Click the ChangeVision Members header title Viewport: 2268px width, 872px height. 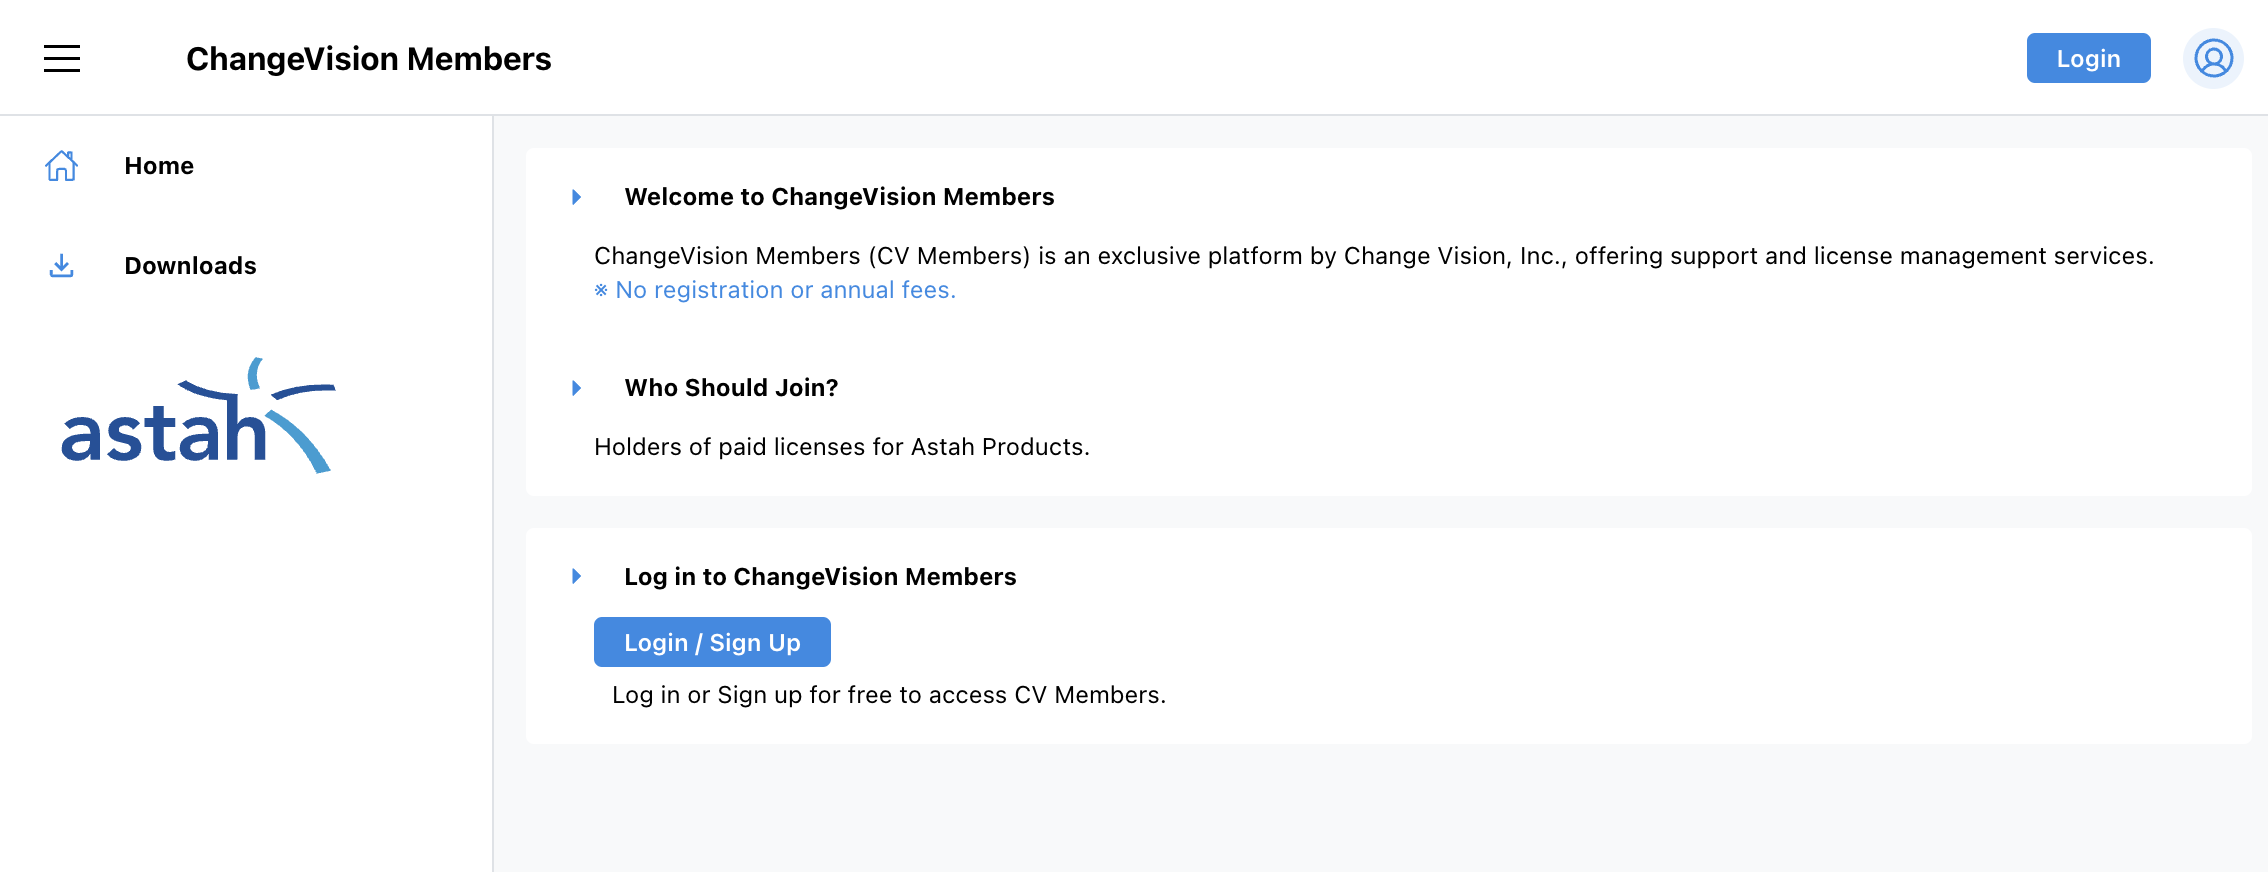pos(369,59)
